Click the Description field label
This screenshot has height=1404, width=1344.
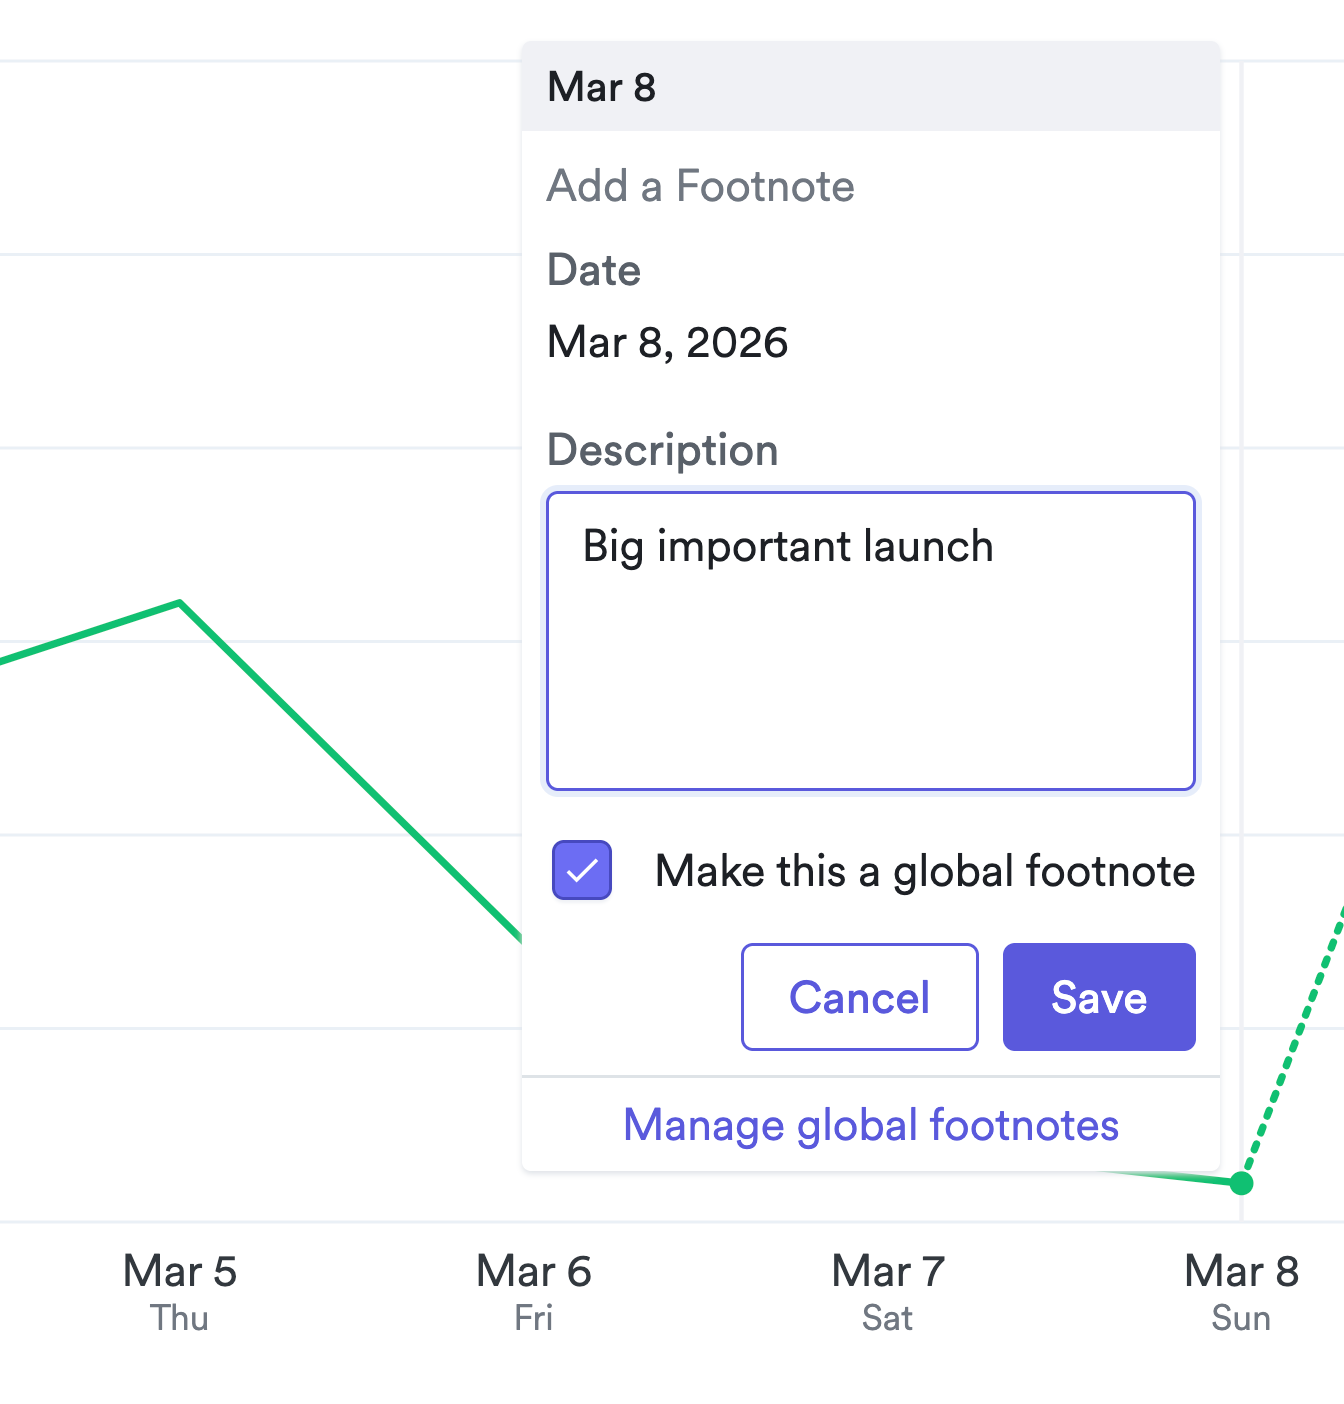(x=662, y=450)
